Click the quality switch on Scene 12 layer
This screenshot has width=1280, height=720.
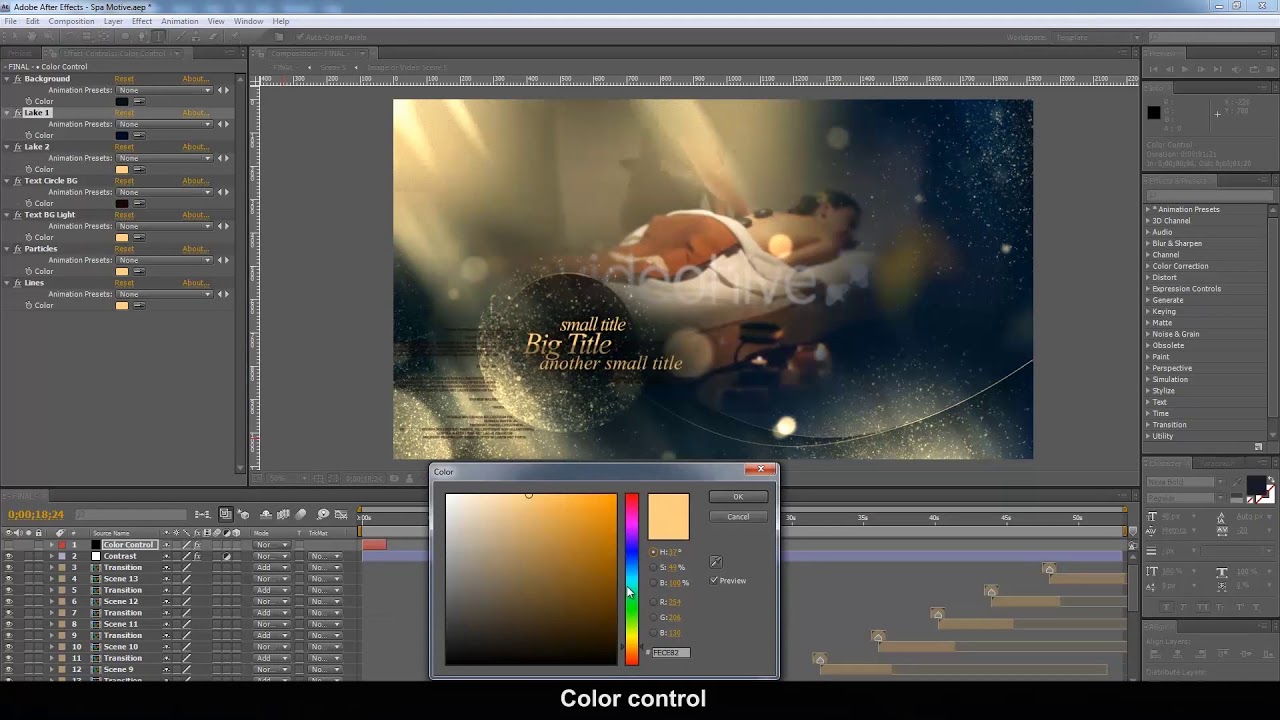186,601
